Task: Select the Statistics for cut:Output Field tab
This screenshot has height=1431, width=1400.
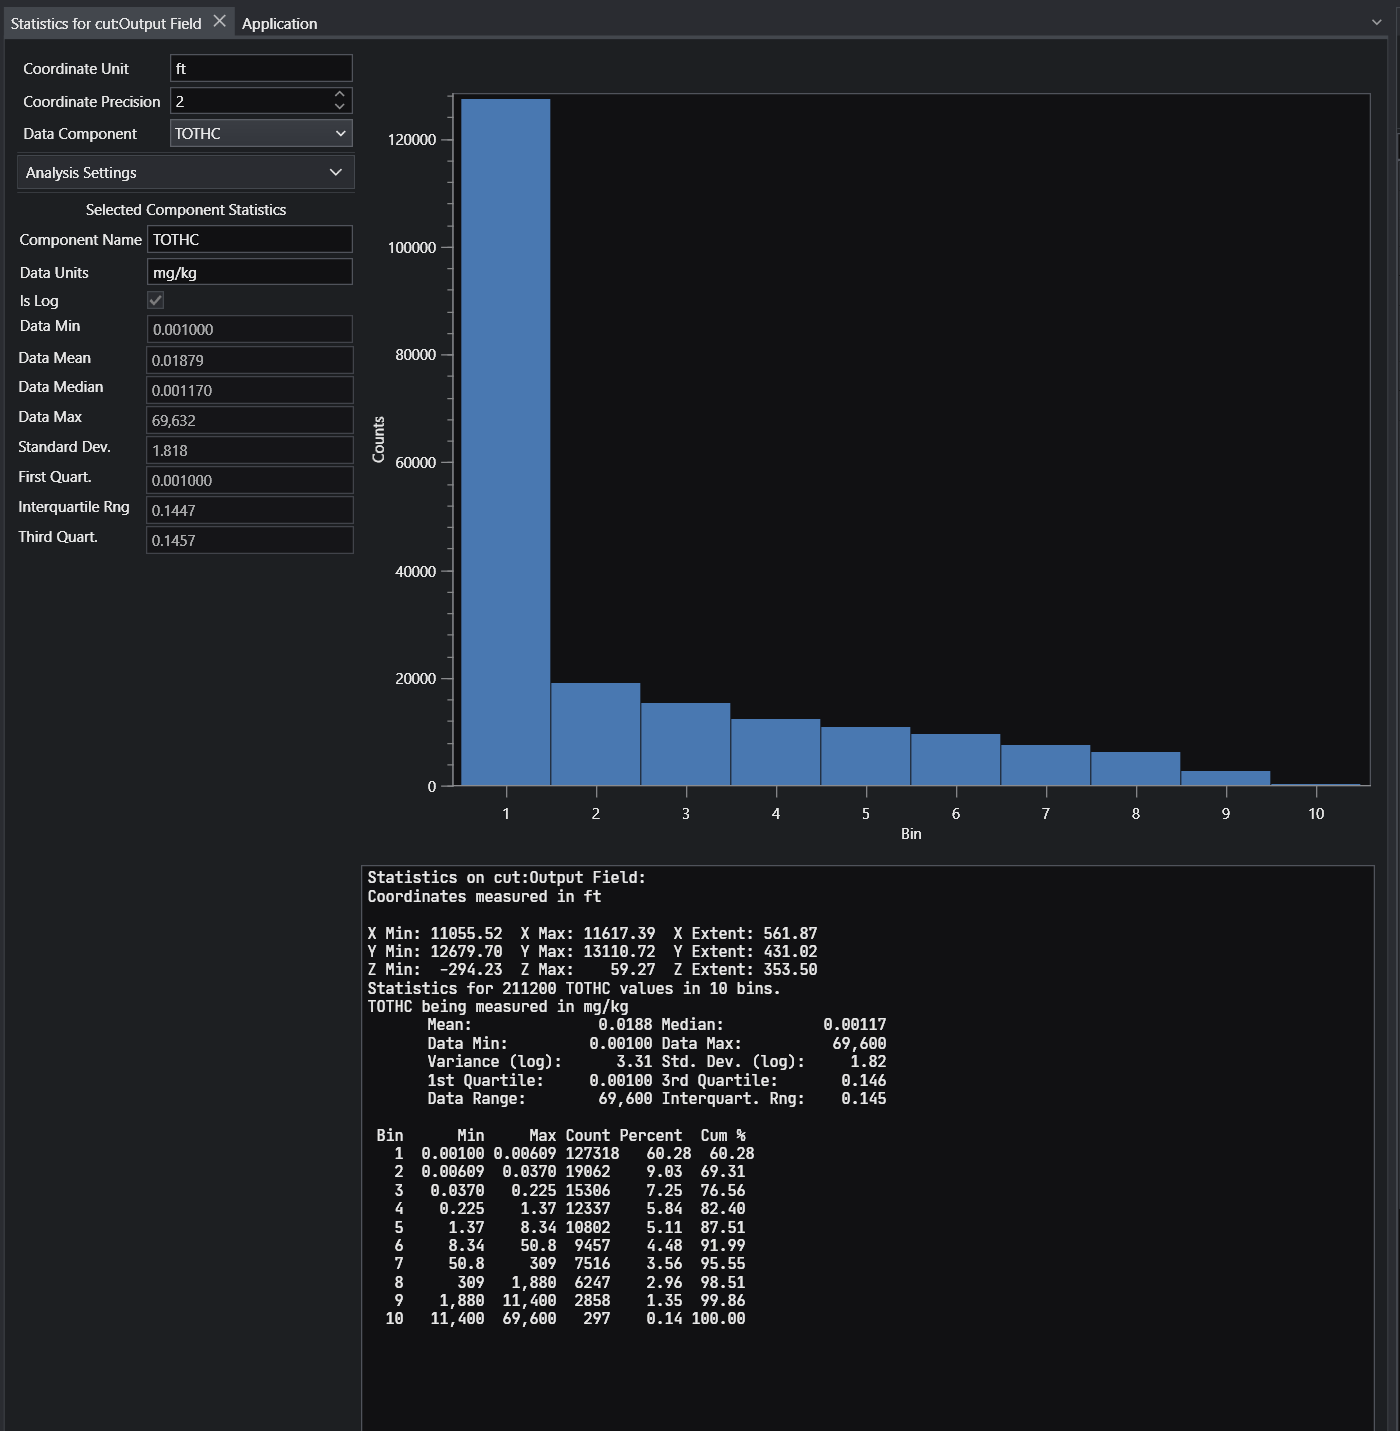Action: coord(106,23)
